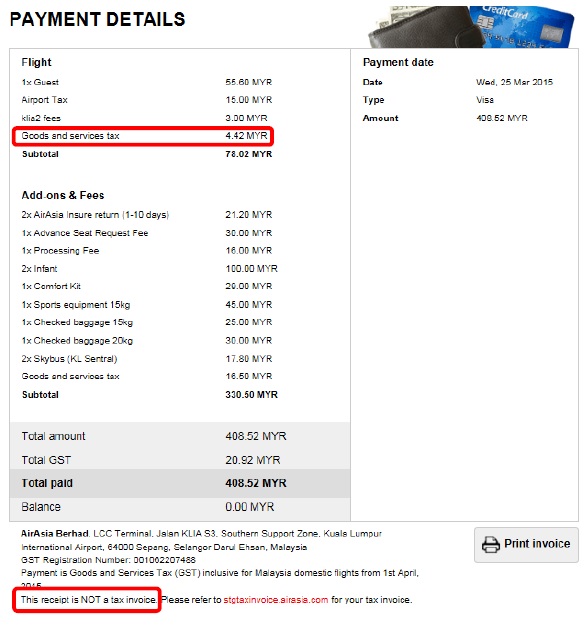Click the Add-ons subtotal 330.50 MYR
Screen dimensions: 588x626
coord(251,394)
